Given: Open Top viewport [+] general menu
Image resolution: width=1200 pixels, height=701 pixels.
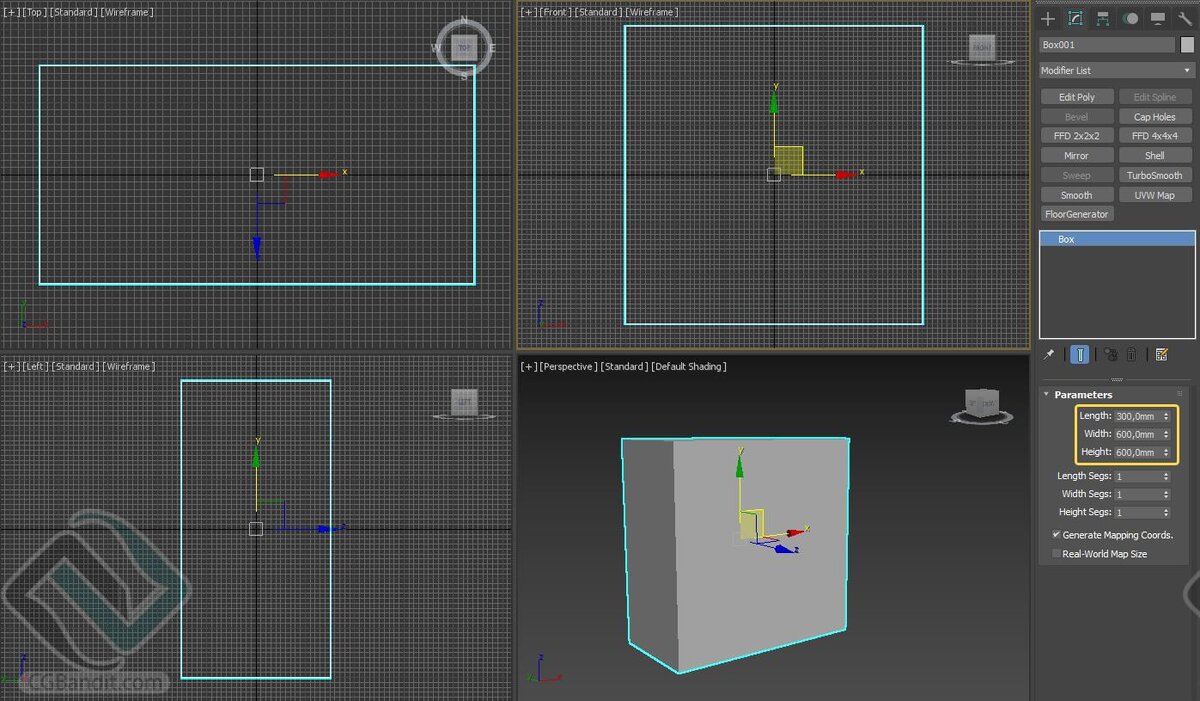Looking at the screenshot, I should pyautogui.click(x=11, y=12).
